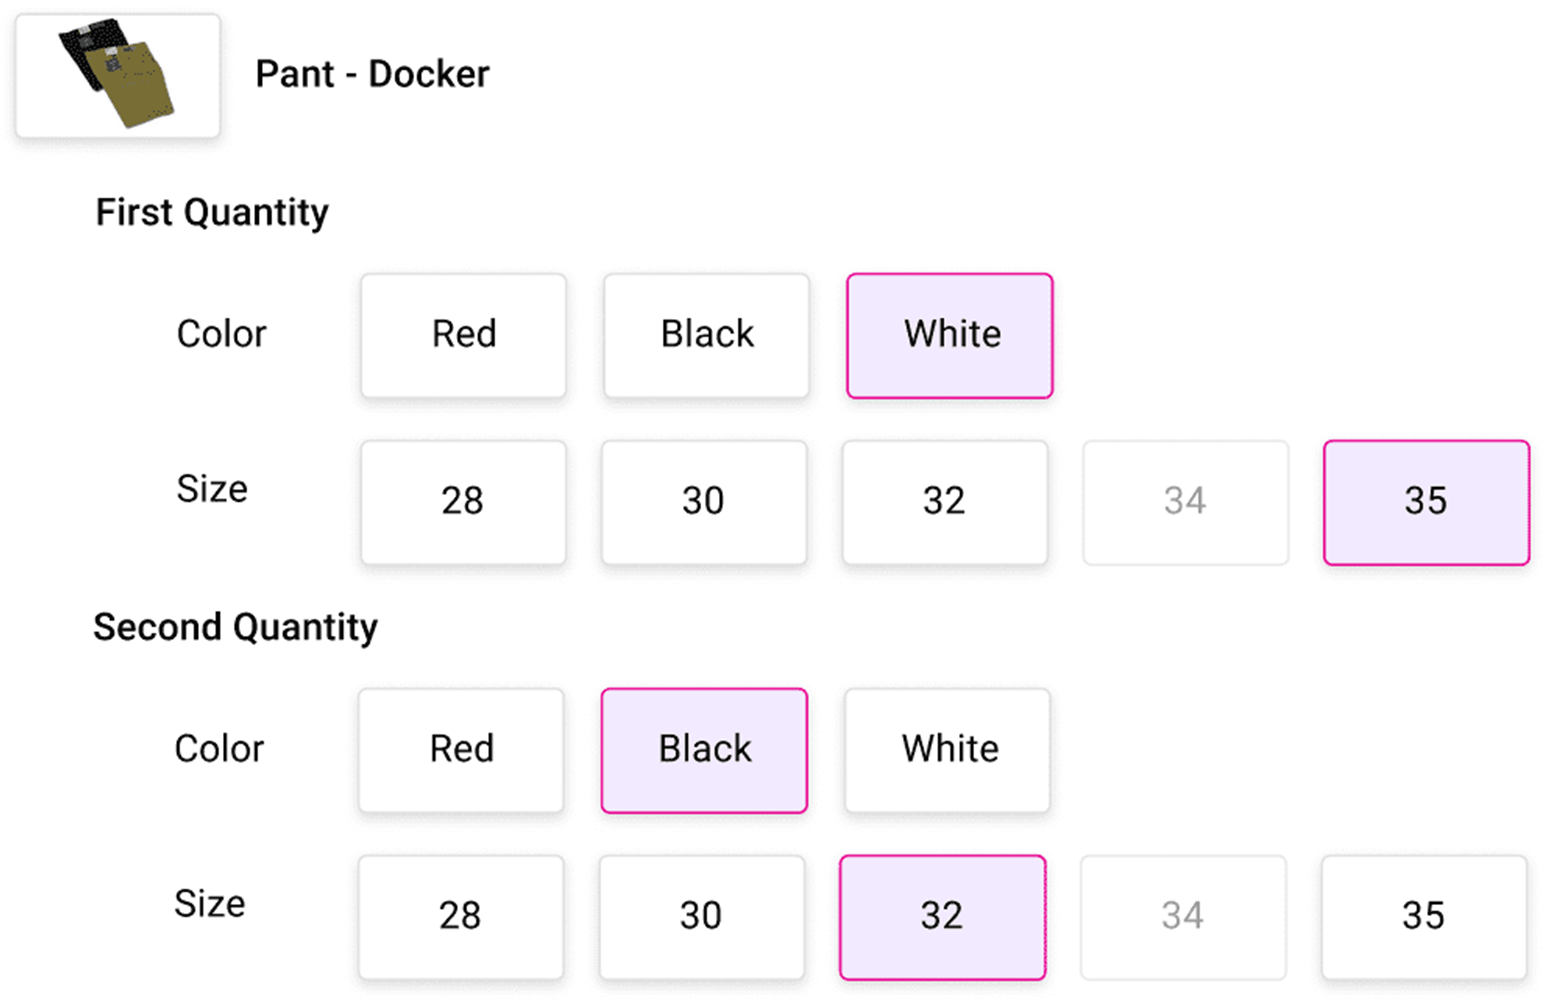1543x1000 pixels.
Task: Choose size 32 under First Quantity
Action: 945,502
